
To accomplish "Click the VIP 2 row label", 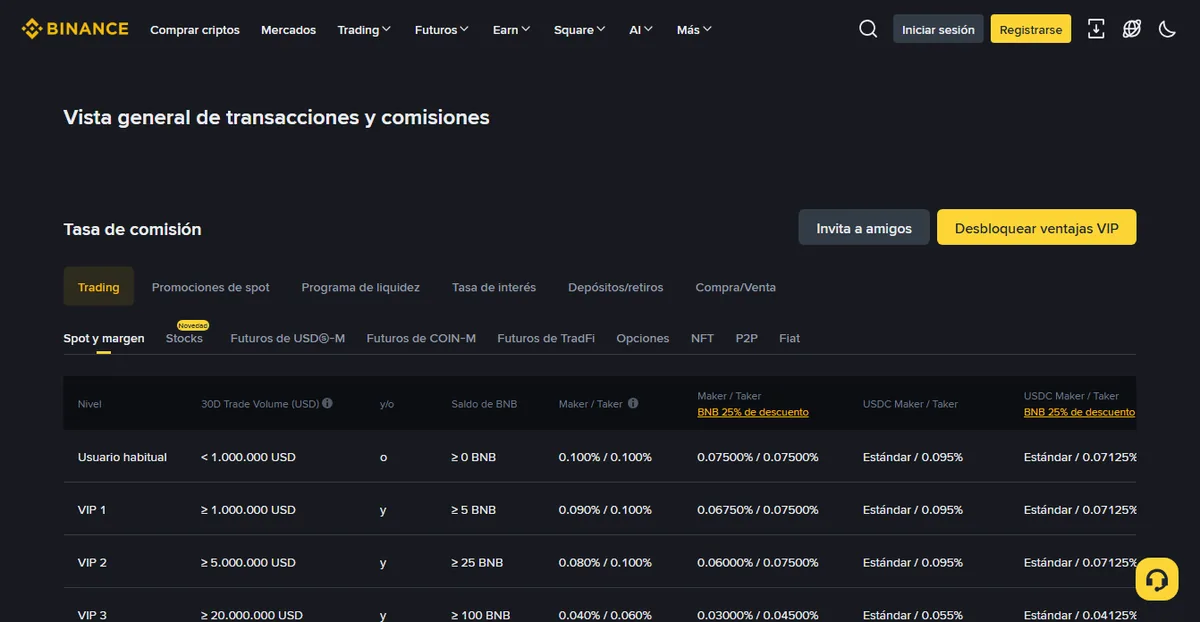I will [x=92, y=563].
